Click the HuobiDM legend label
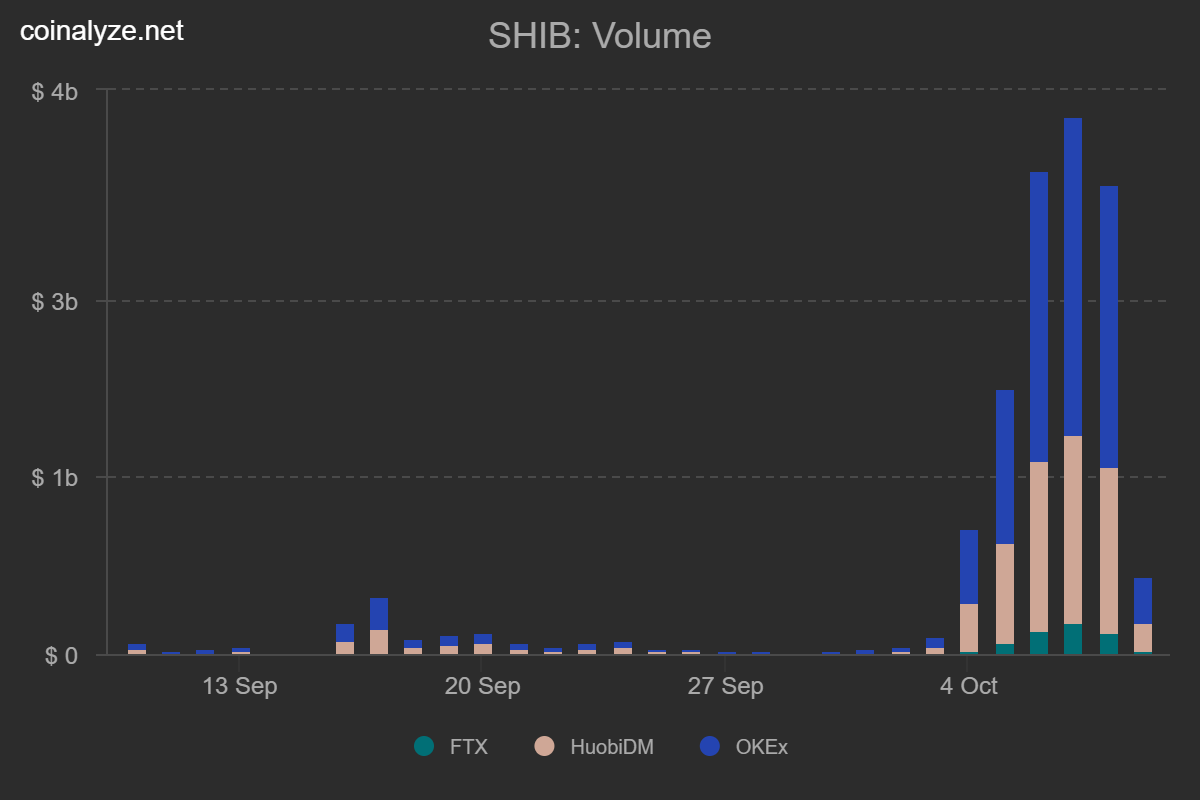Screen dimensions: 1200x800 (x=612, y=746)
